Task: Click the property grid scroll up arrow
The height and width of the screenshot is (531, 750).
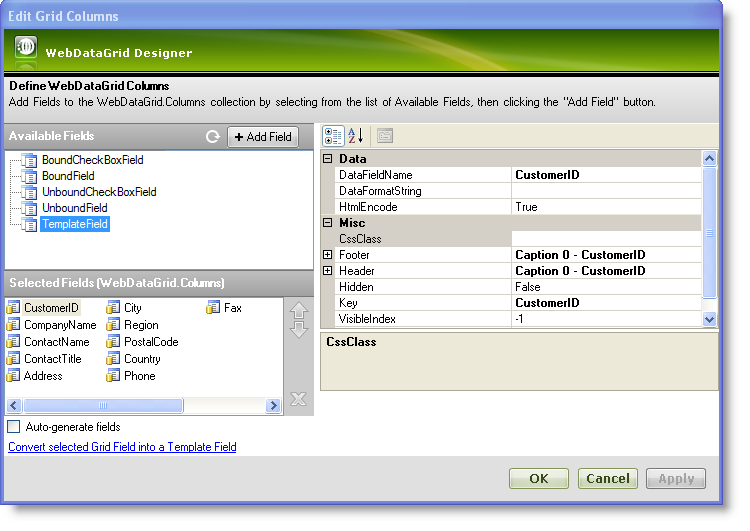Action: 709,158
